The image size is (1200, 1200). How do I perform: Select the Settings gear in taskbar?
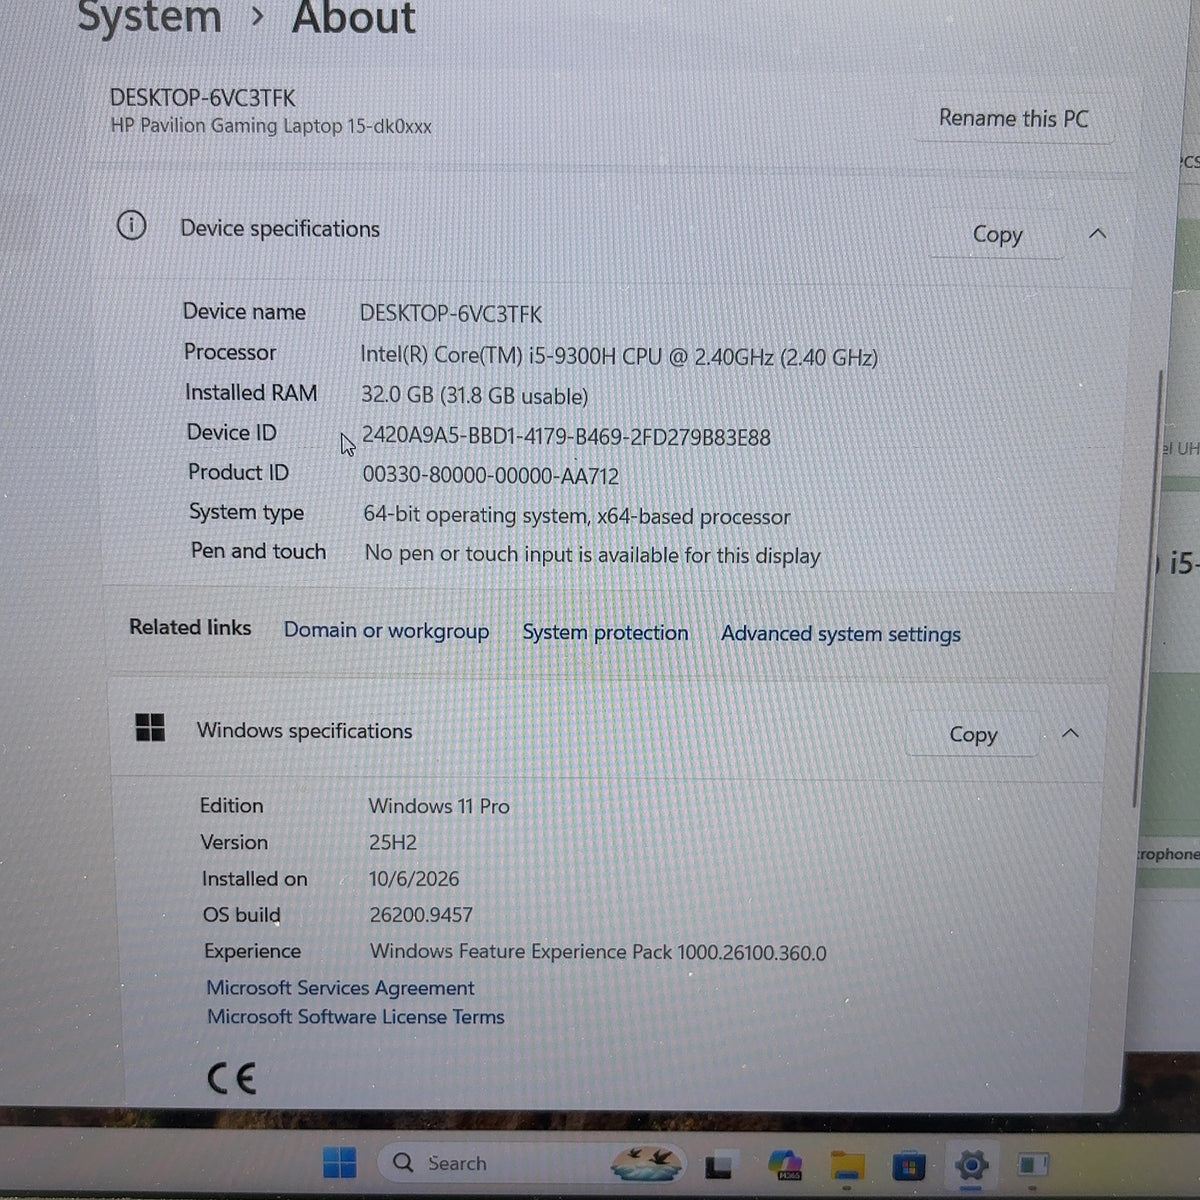tap(971, 1165)
